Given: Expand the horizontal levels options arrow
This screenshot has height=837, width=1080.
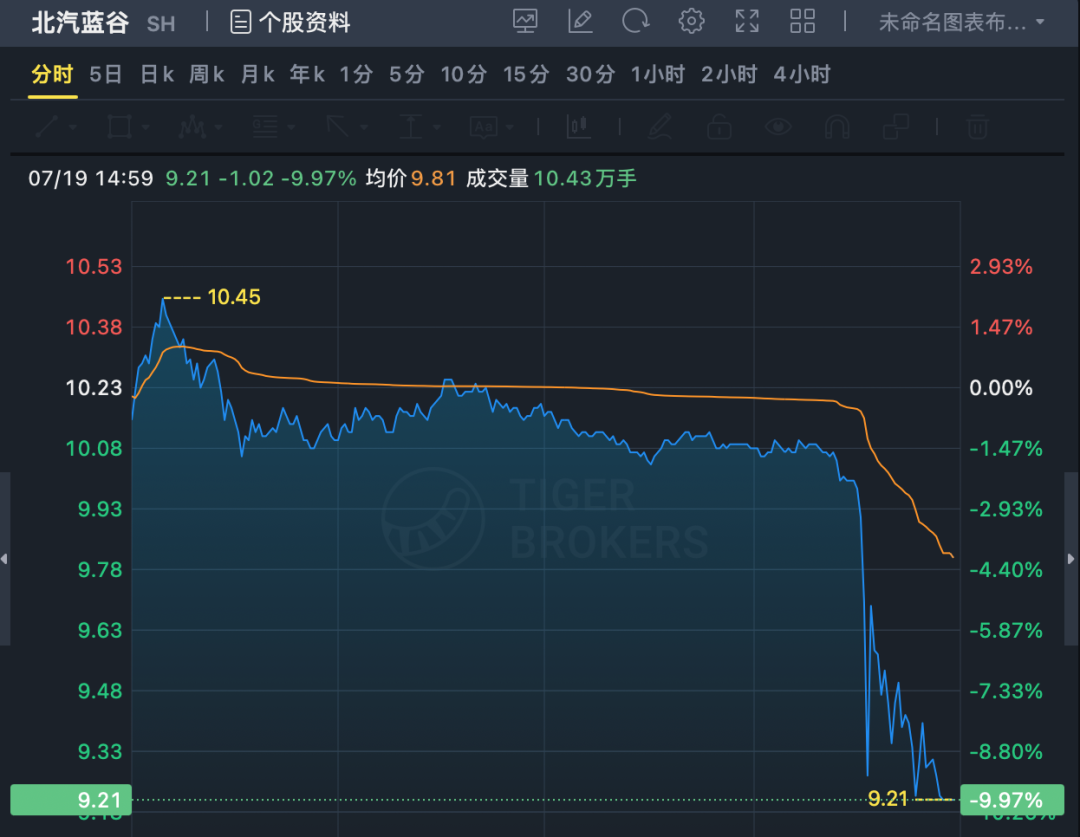Looking at the screenshot, I should (291, 127).
